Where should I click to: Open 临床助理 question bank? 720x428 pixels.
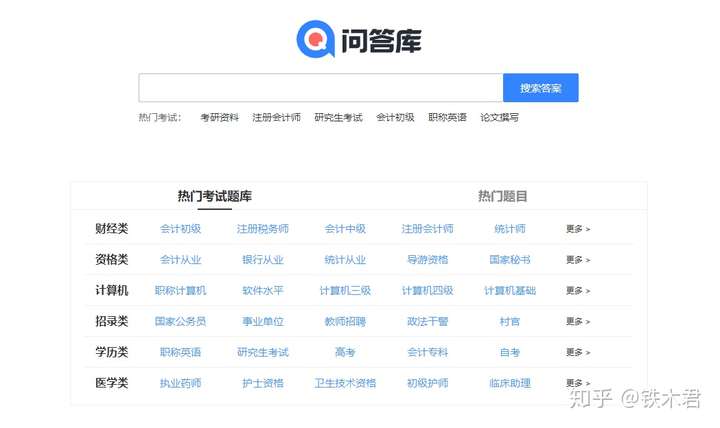tap(510, 383)
